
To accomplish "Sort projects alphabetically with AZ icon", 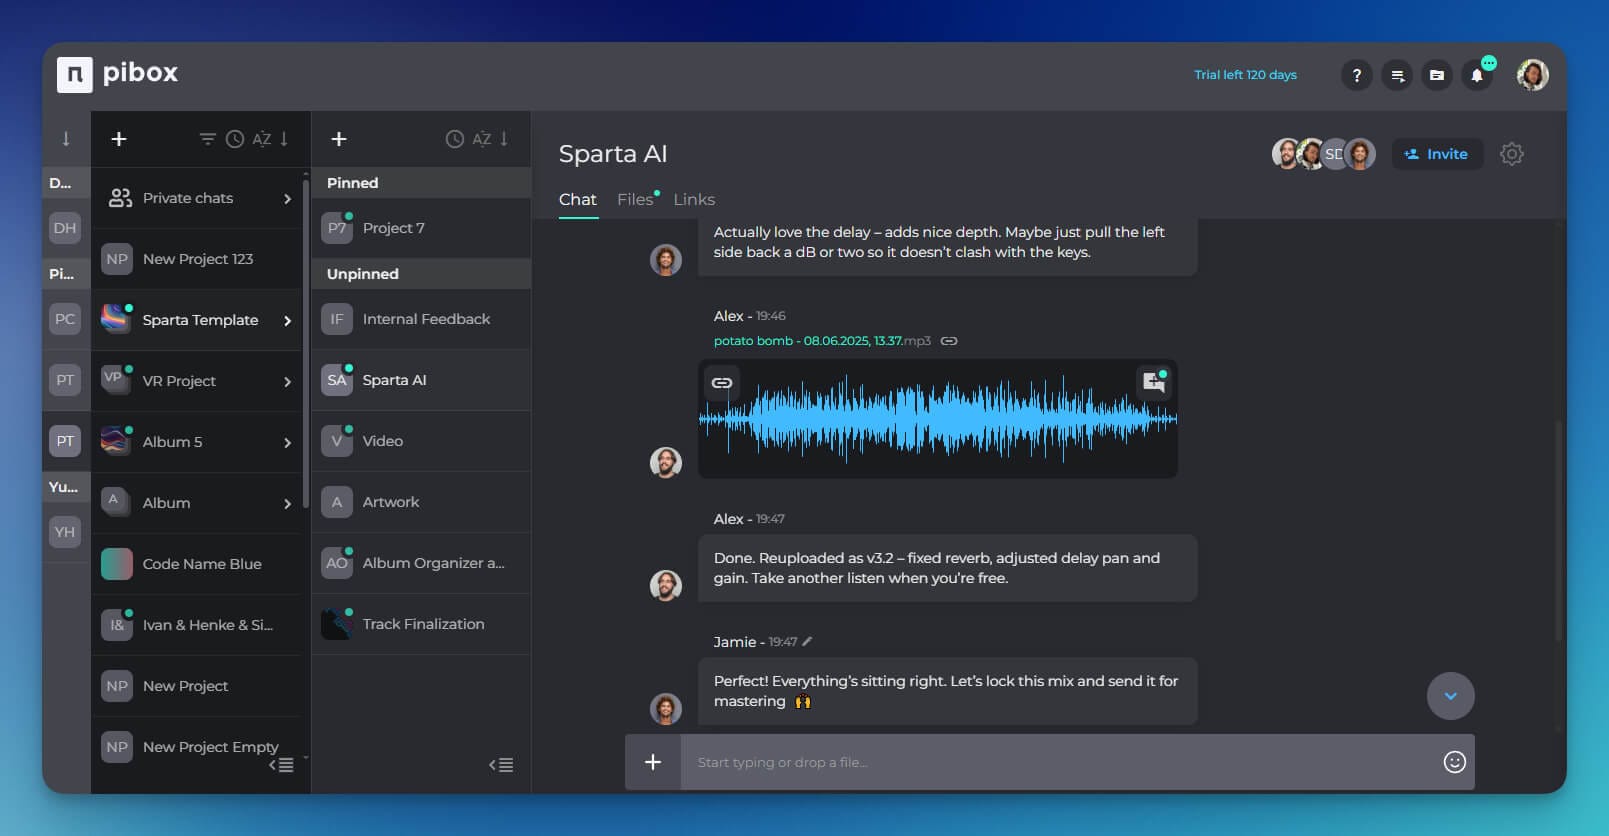I will [x=262, y=139].
